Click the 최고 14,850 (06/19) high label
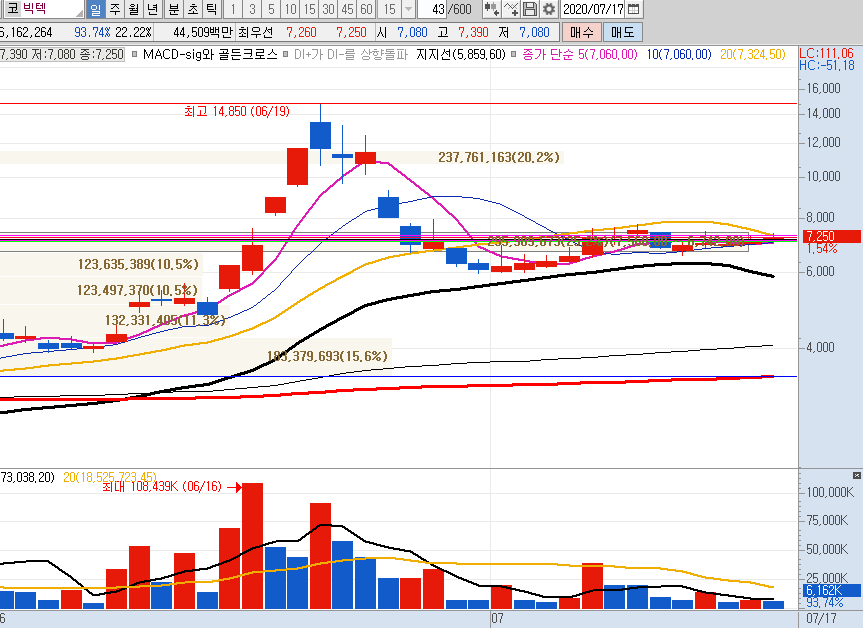The height and width of the screenshot is (628, 863). [237, 111]
